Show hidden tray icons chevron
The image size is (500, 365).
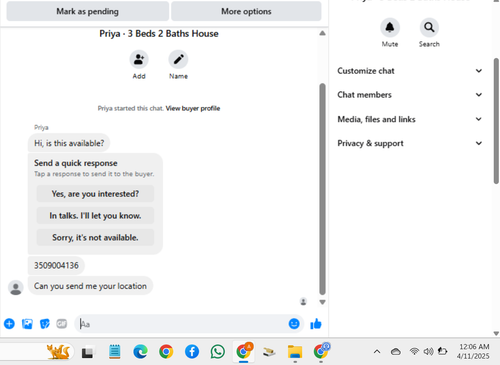pyautogui.click(x=377, y=351)
